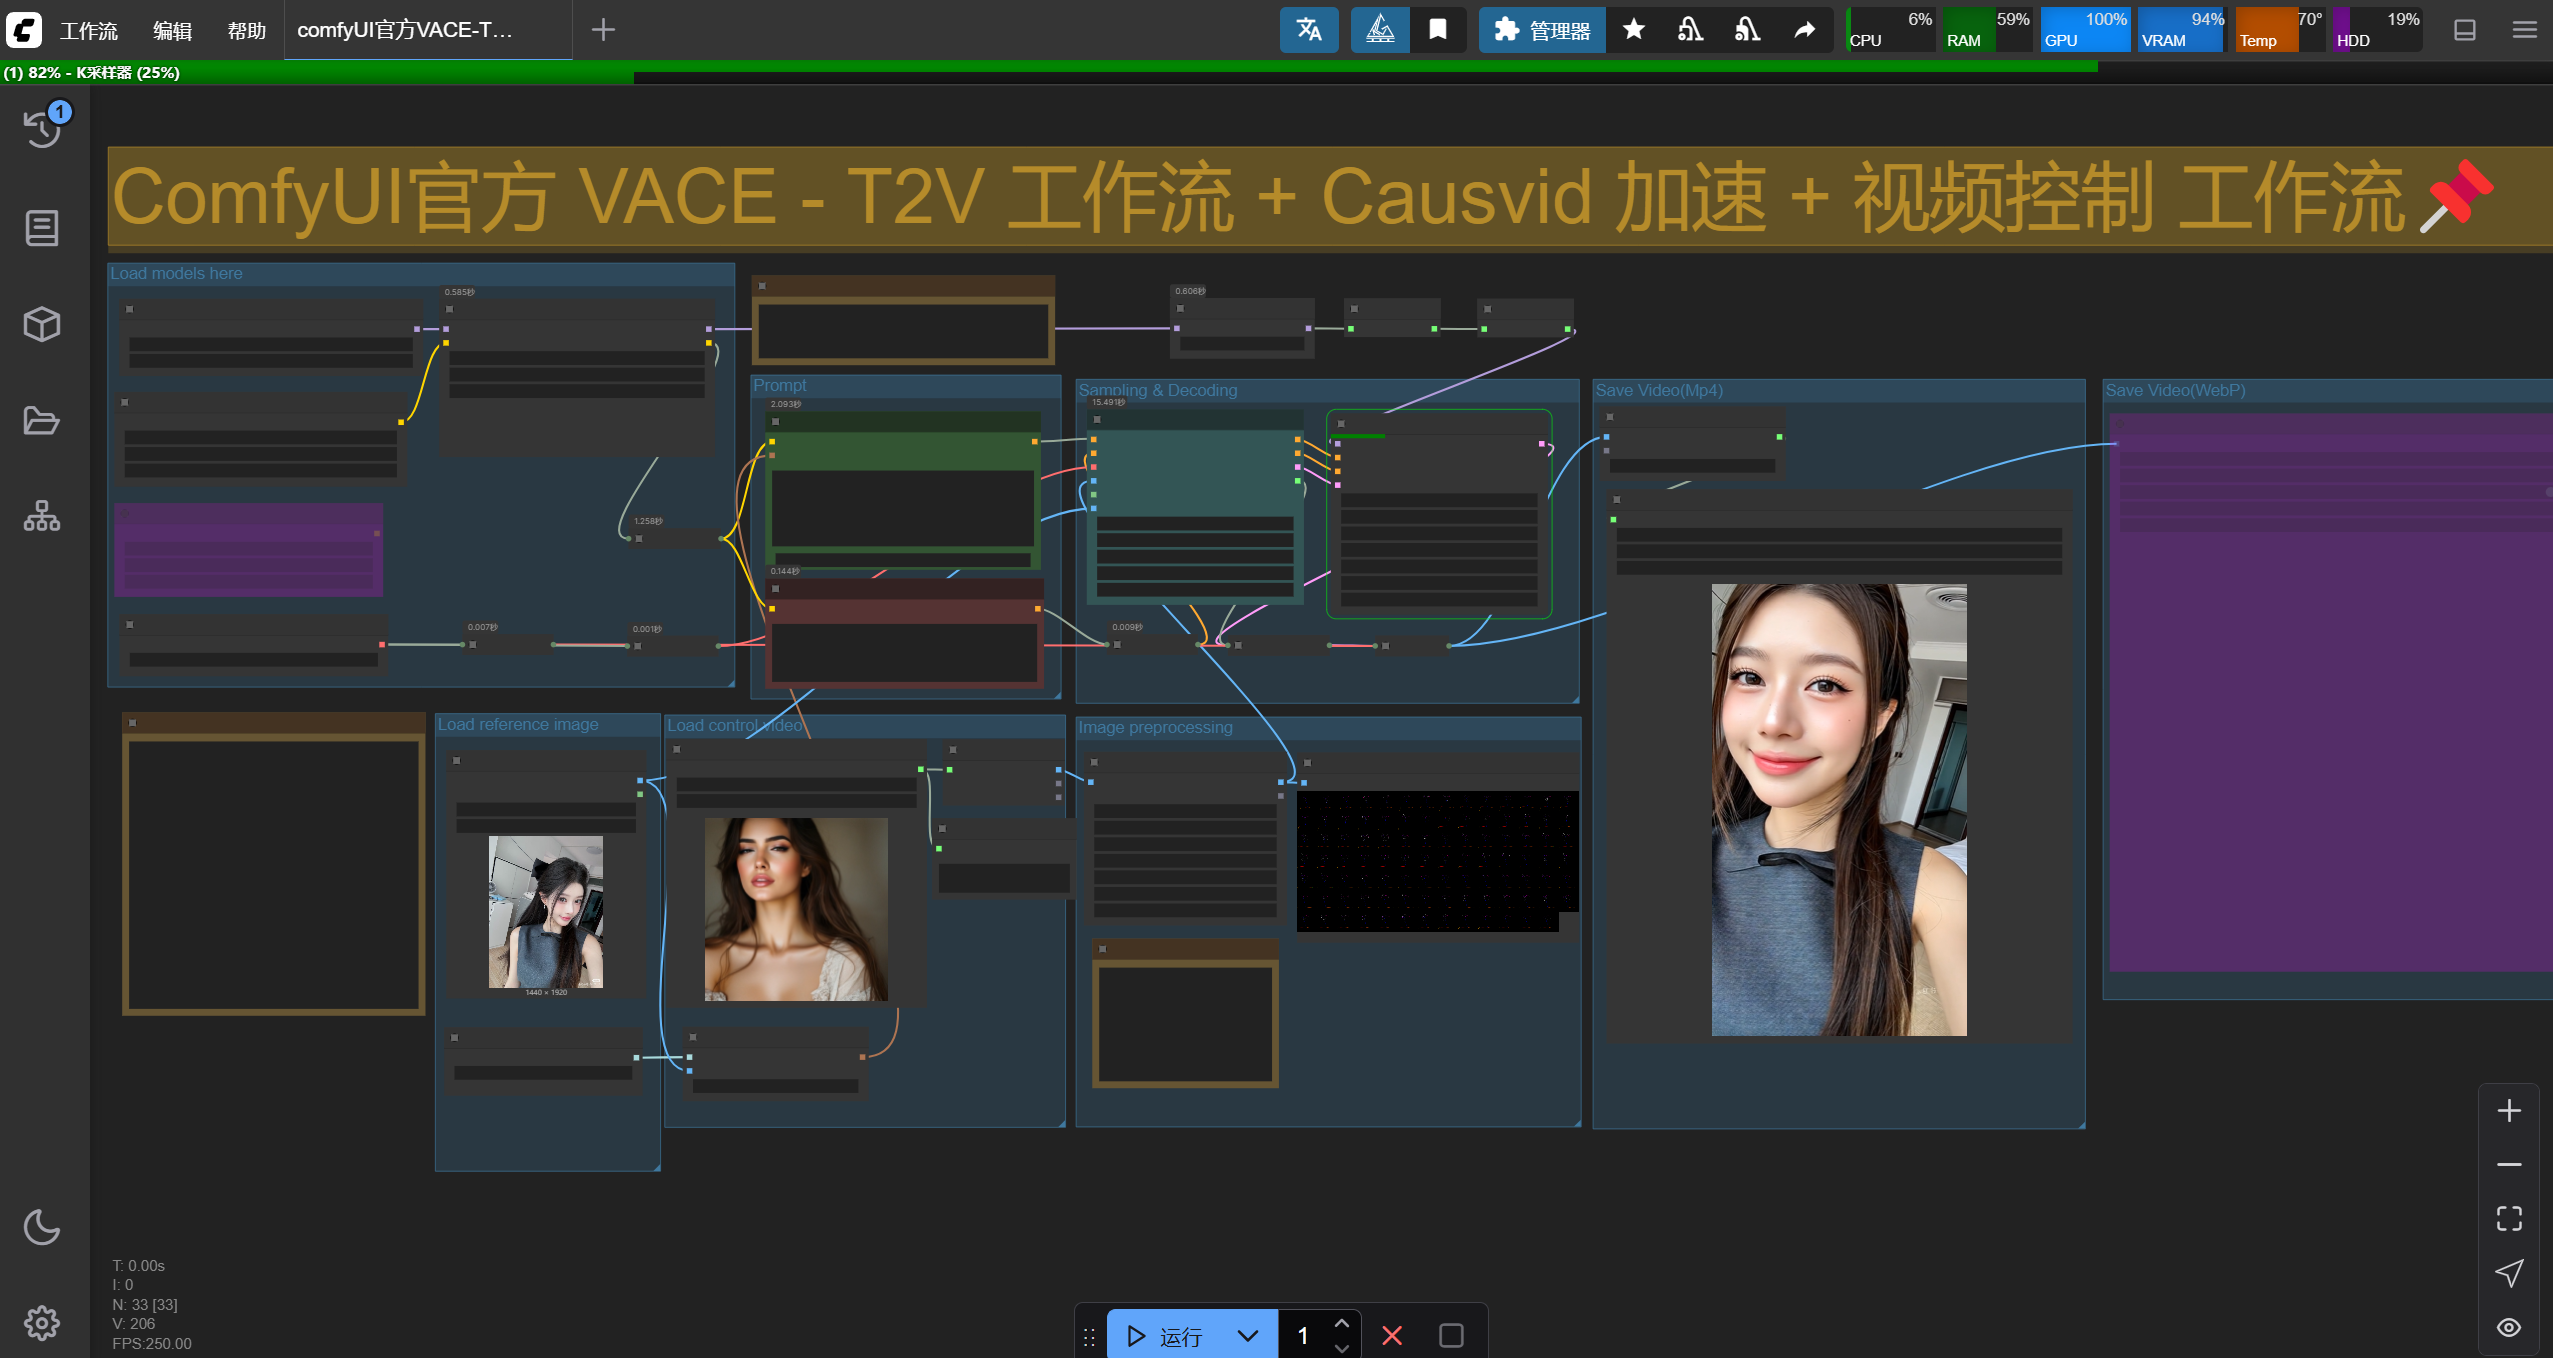Viewport: 2553px width, 1358px height.
Task: Click the ComfyUI logo icon
Action: (x=24, y=29)
